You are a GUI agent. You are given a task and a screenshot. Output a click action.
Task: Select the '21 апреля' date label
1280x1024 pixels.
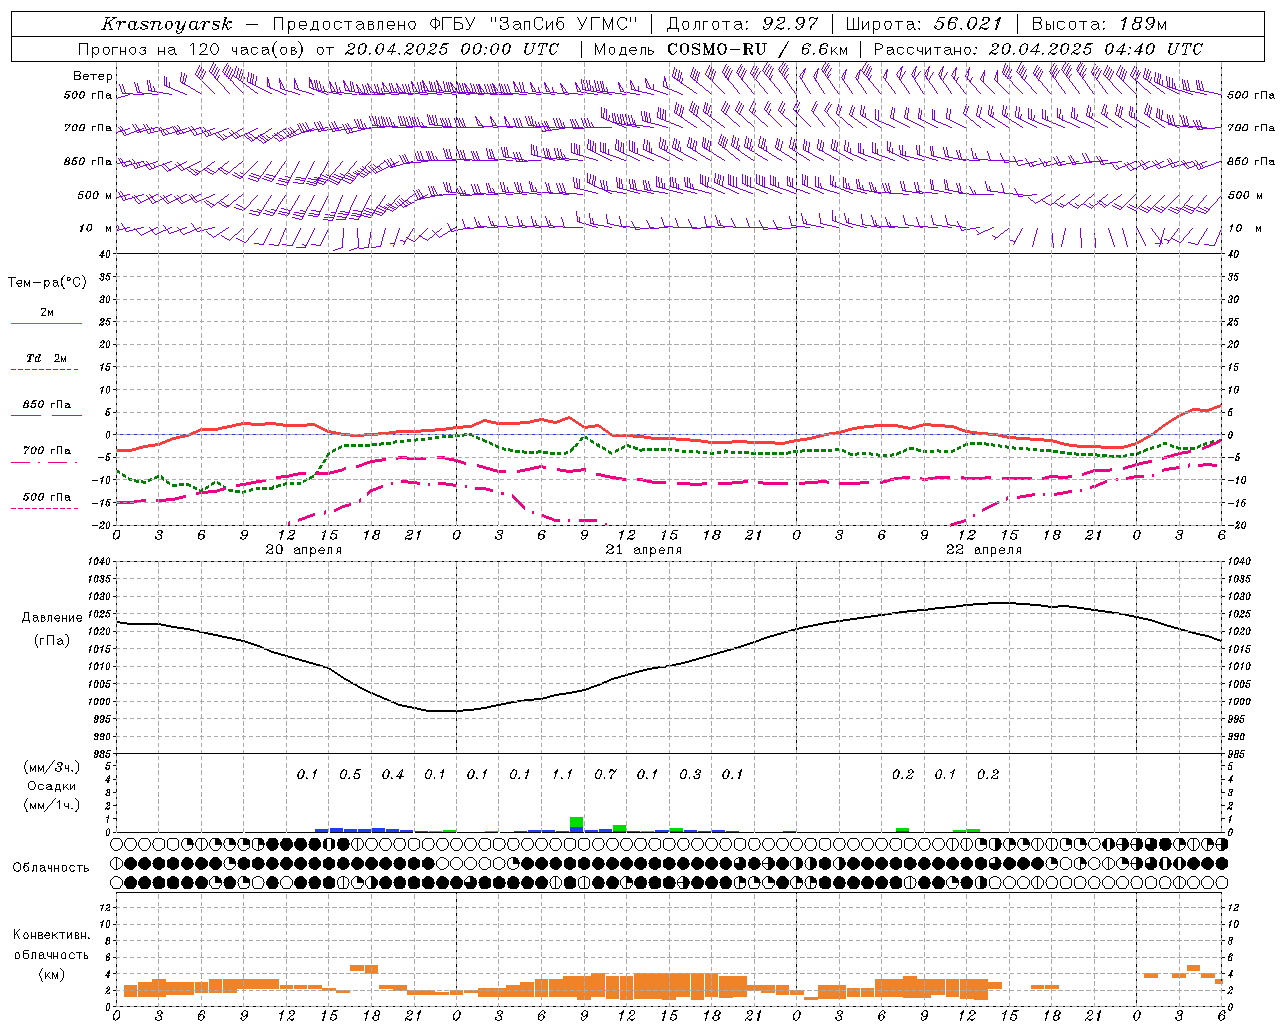coord(644,550)
